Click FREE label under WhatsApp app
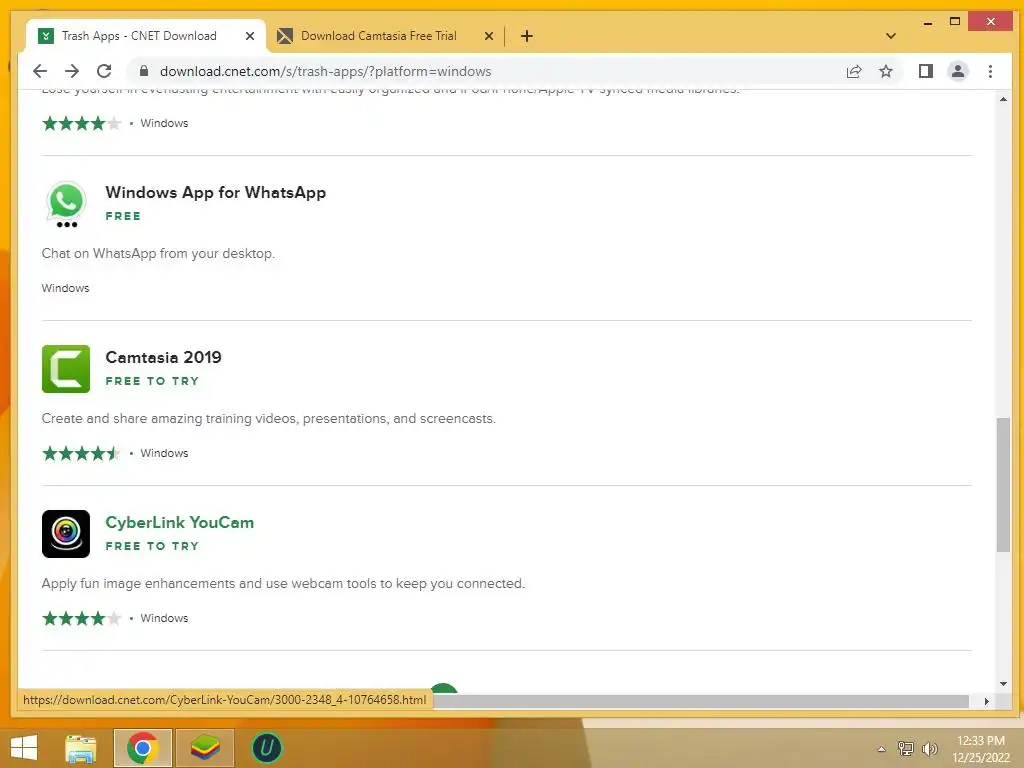1024x768 pixels. pos(123,216)
